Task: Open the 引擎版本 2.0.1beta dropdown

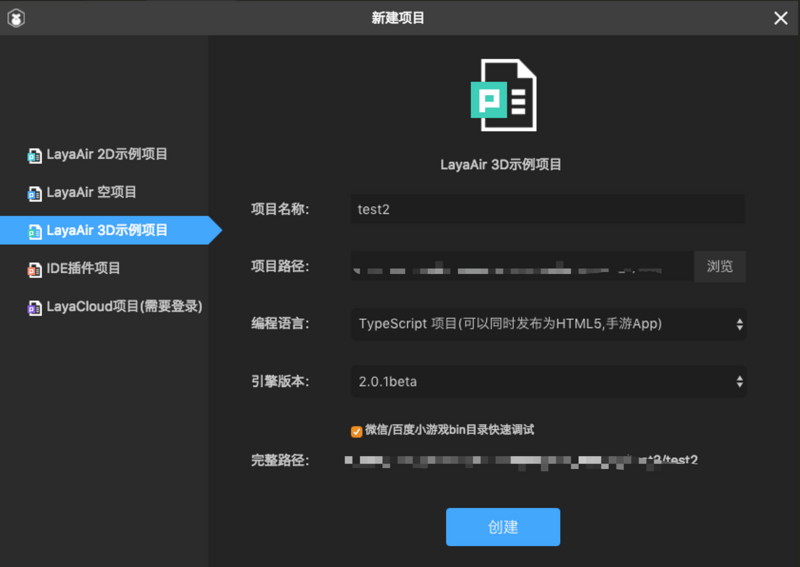Action: click(548, 382)
